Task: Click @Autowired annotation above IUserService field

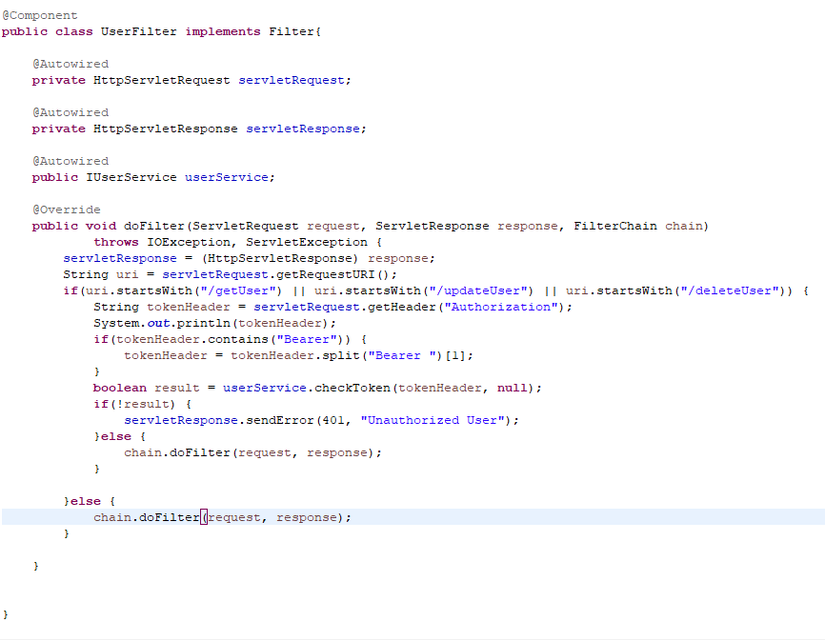Action: click(71, 161)
